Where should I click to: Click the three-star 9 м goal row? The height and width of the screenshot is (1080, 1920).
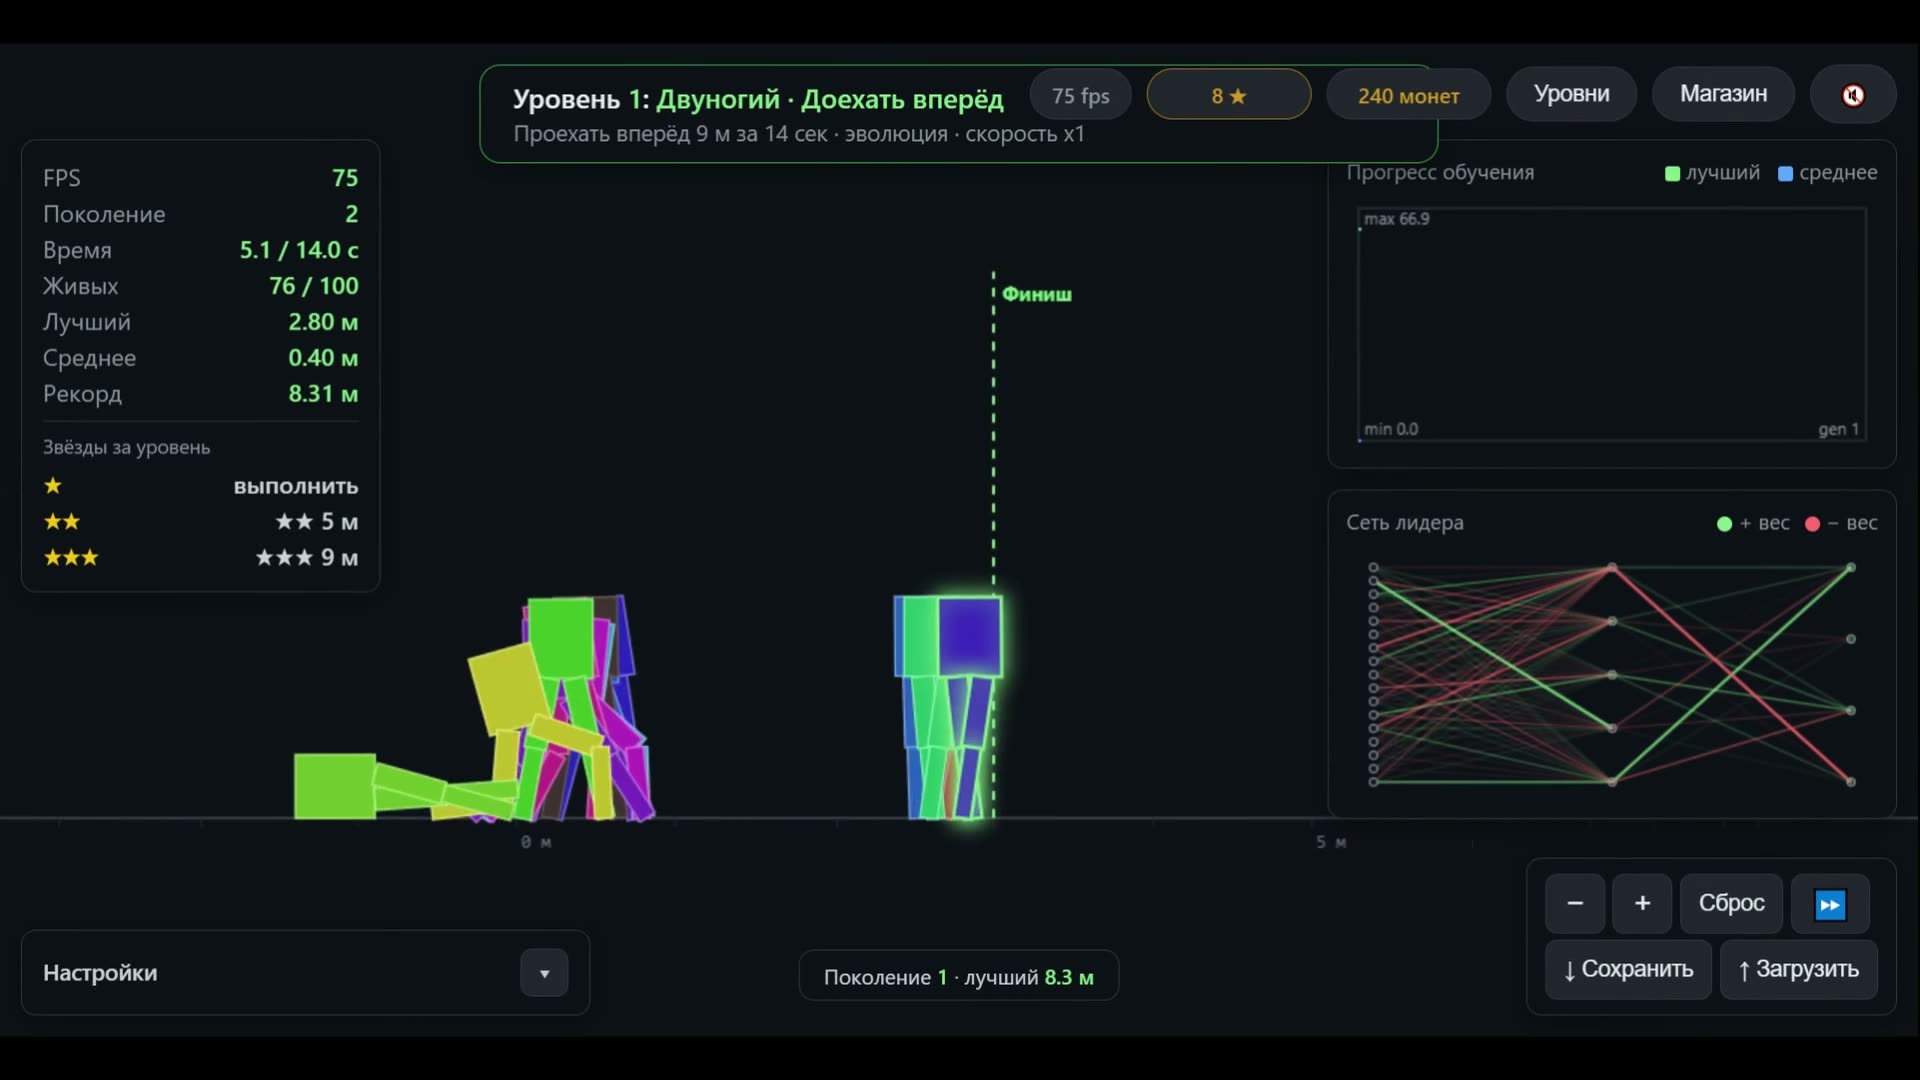point(200,558)
